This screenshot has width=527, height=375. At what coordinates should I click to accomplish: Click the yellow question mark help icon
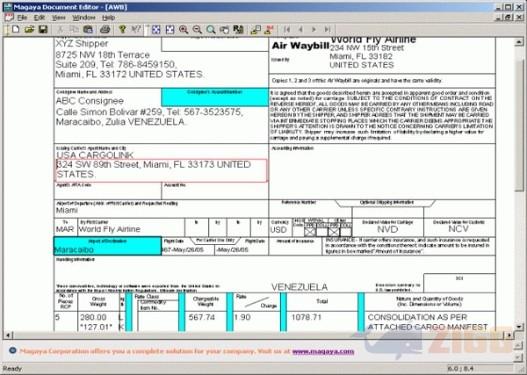pos(123,30)
